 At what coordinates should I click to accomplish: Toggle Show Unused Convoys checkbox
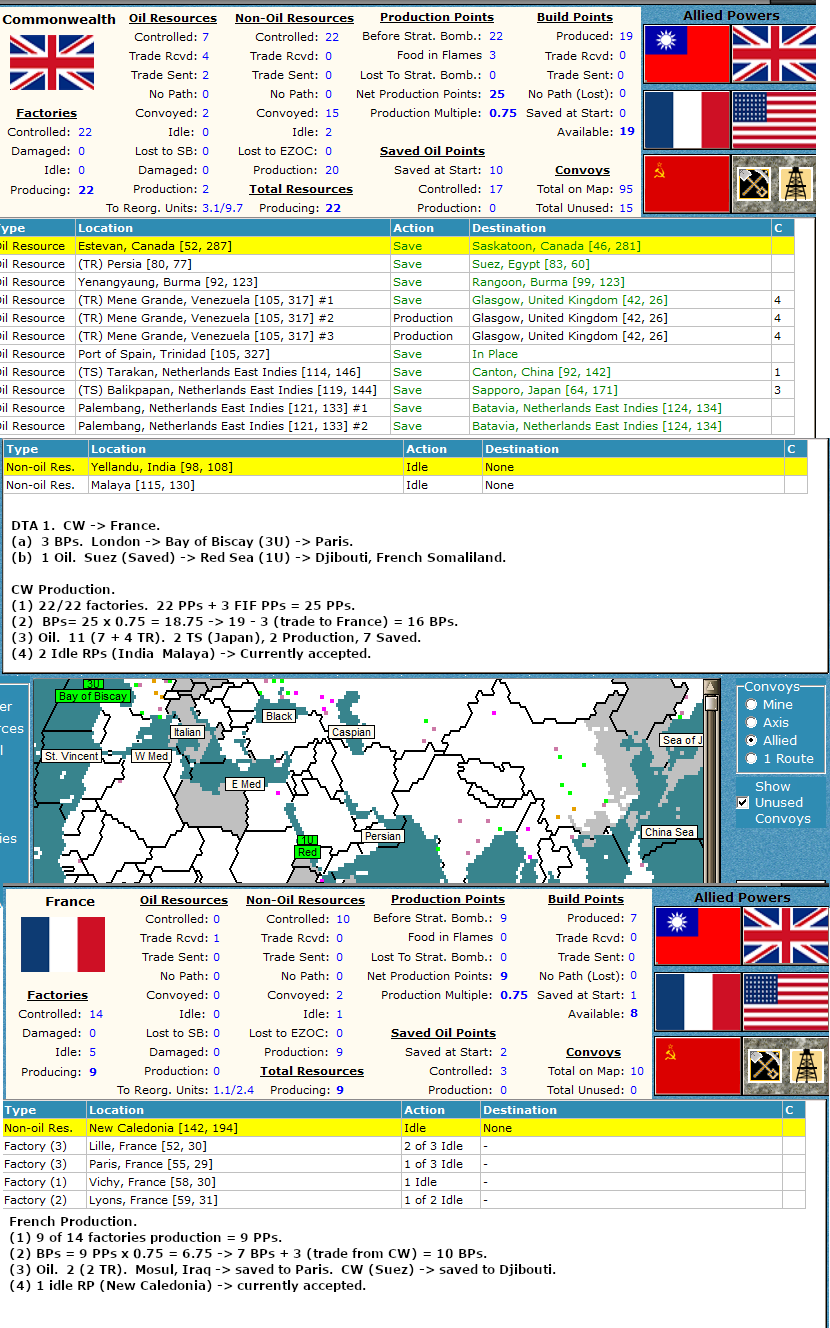click(x=743, y=802)
